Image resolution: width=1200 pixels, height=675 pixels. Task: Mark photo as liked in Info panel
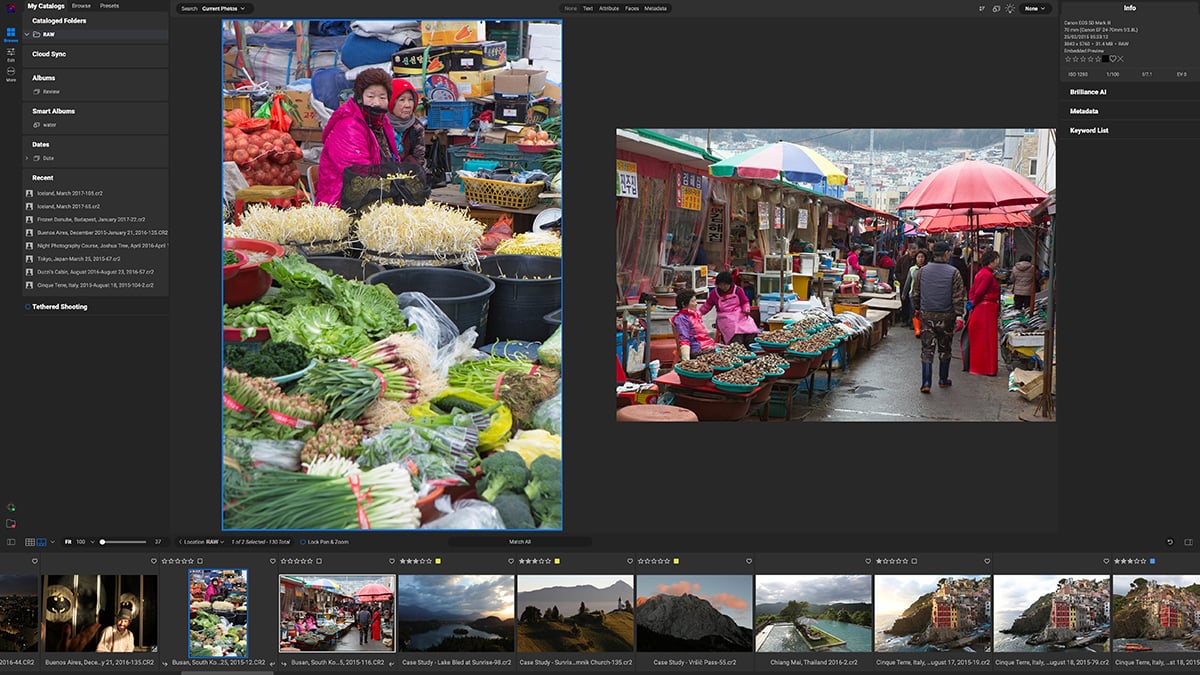(x=1112, y=59)
